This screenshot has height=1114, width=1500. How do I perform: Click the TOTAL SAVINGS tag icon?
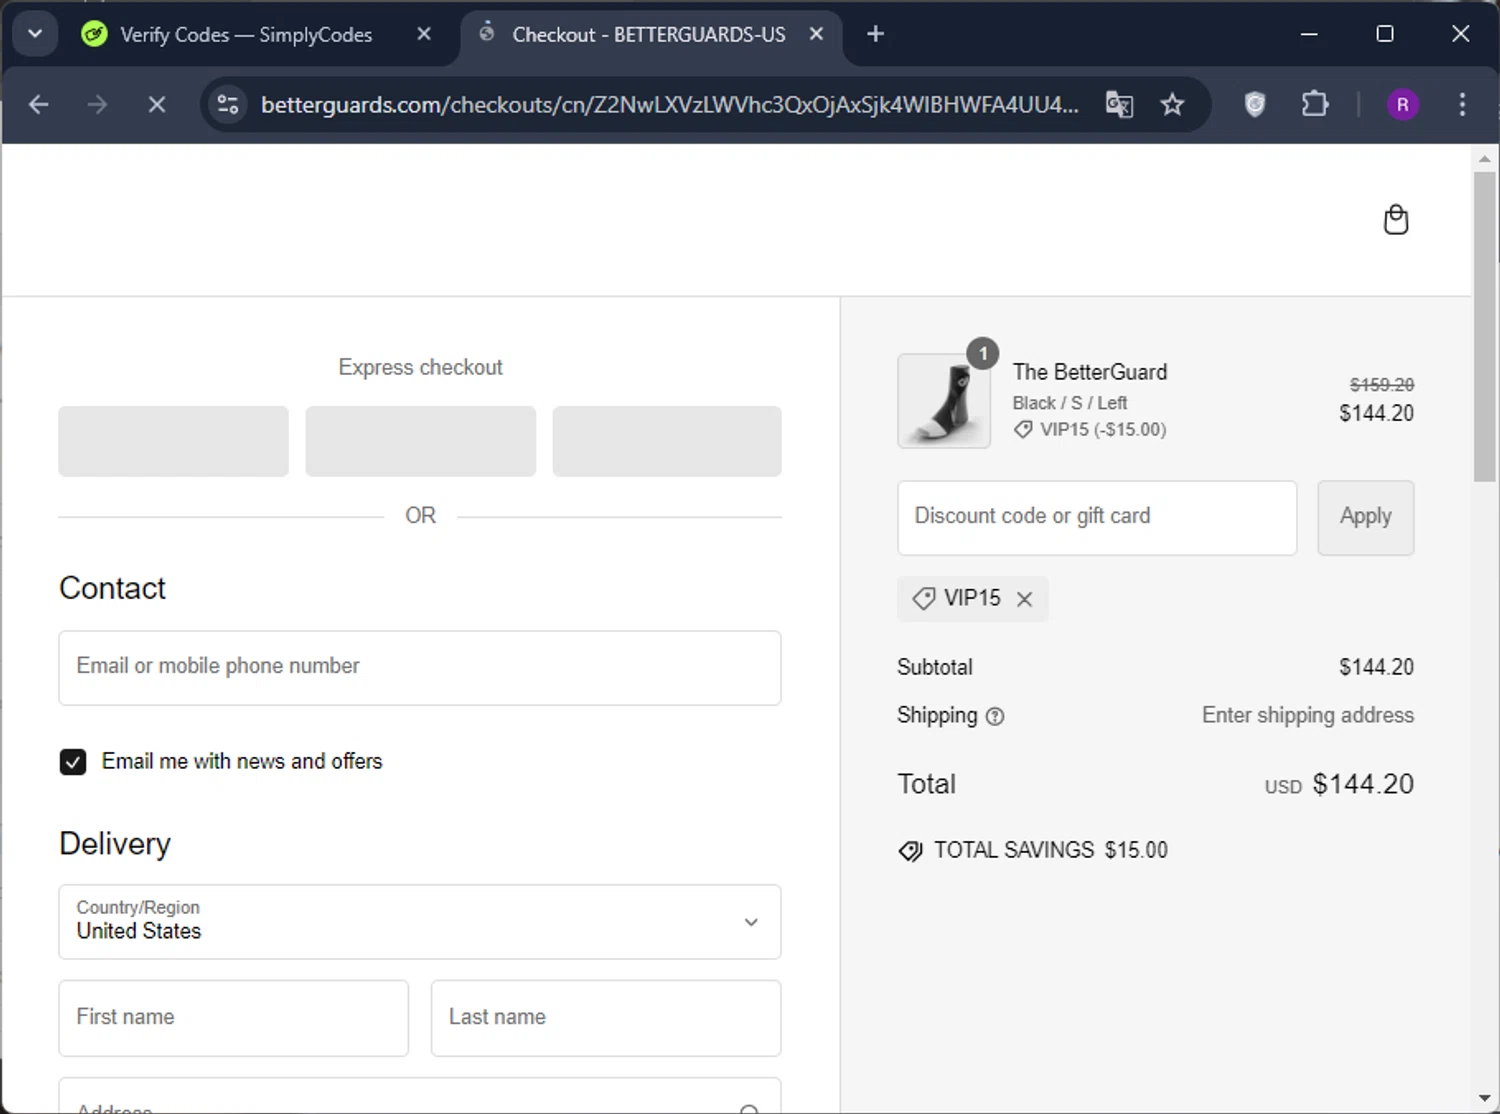(910, 851)
